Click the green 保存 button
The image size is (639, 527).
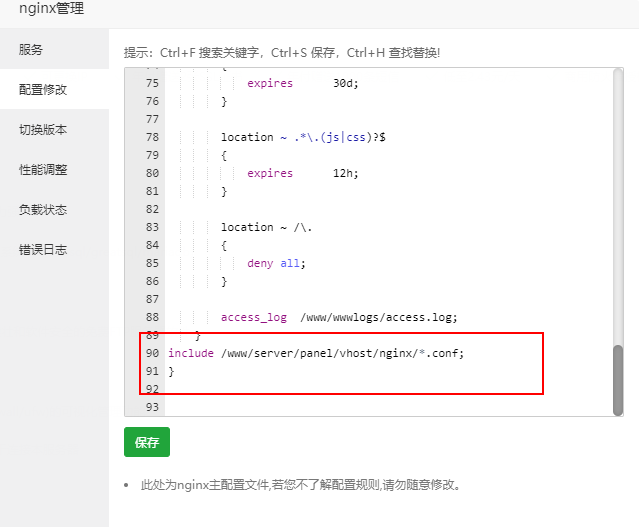click(147, 442)
